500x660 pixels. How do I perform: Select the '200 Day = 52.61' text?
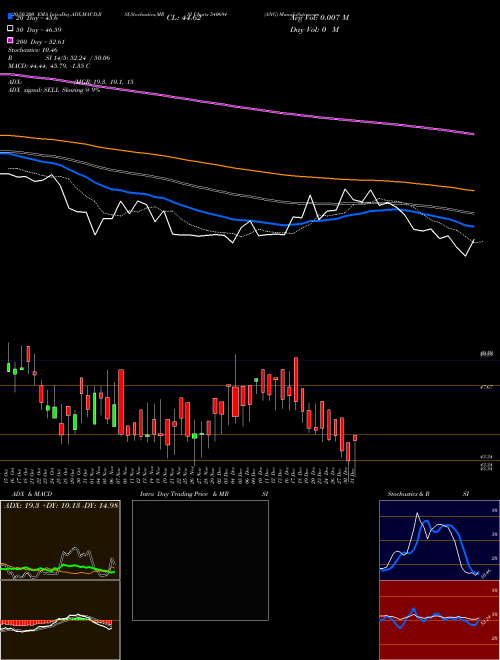tap(40, 42)
